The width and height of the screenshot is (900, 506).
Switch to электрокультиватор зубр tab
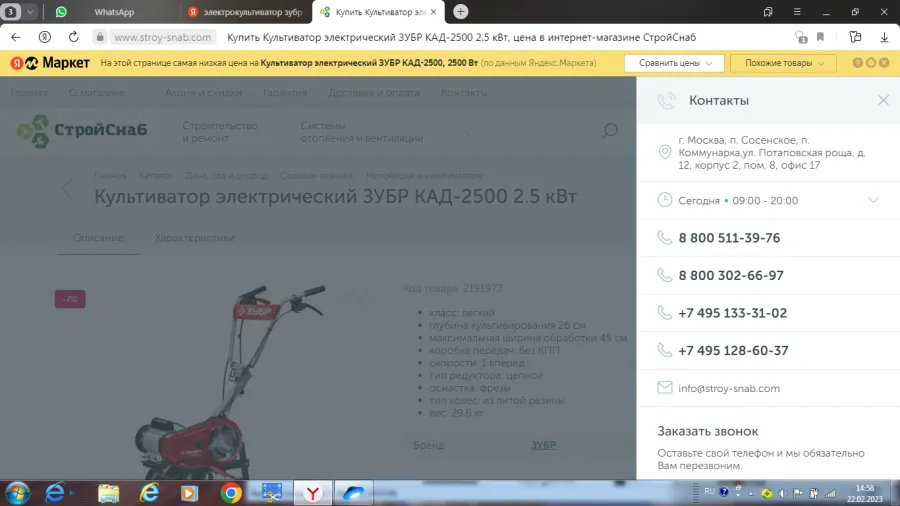246,12
